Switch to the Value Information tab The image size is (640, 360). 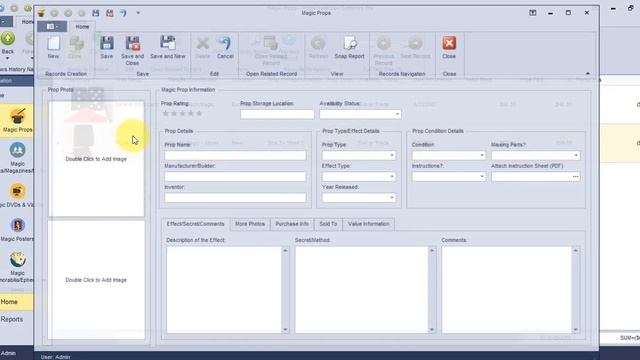pyautogui.click(x=369, y=224)
